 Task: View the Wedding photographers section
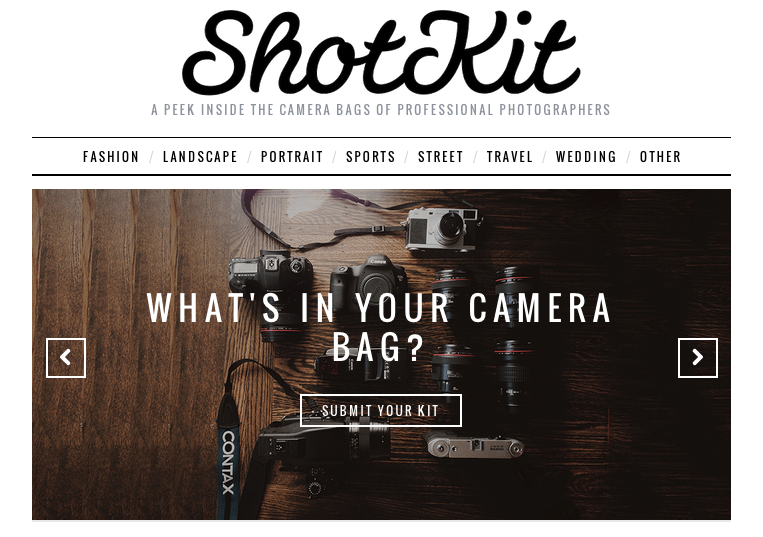point(586,157)
